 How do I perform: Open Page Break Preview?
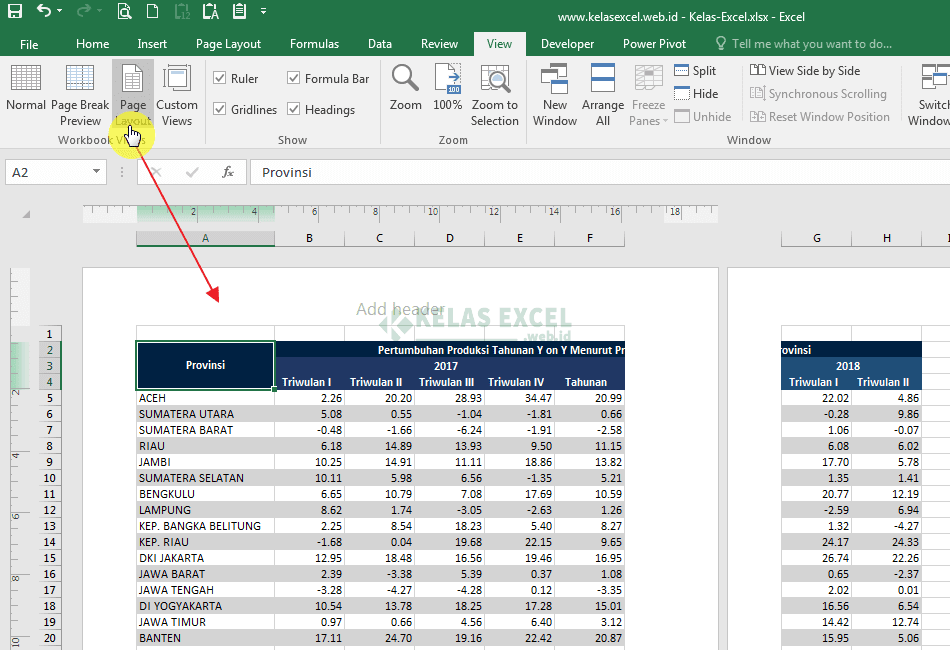click(x=79, y=88)
